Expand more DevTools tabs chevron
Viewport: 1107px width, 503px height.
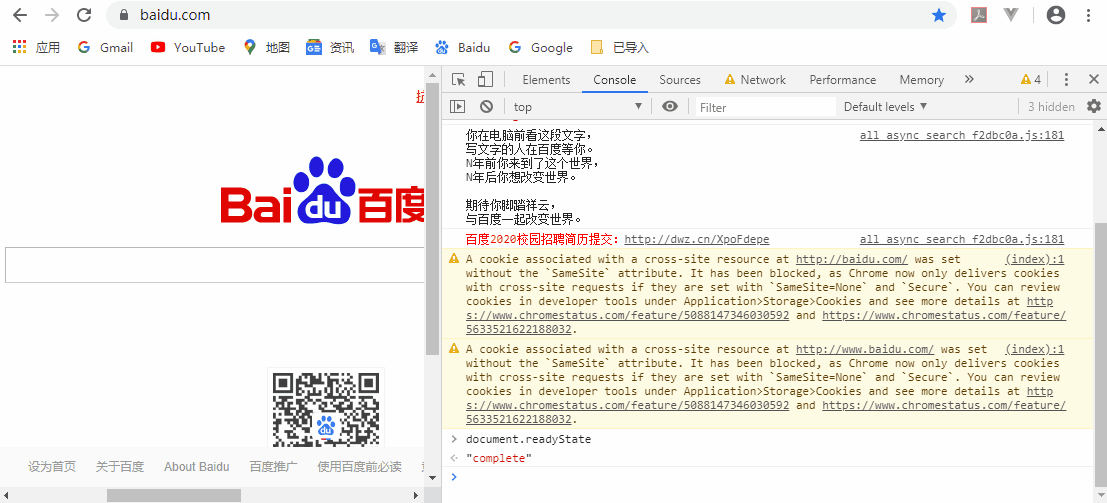tap(969, 80)
